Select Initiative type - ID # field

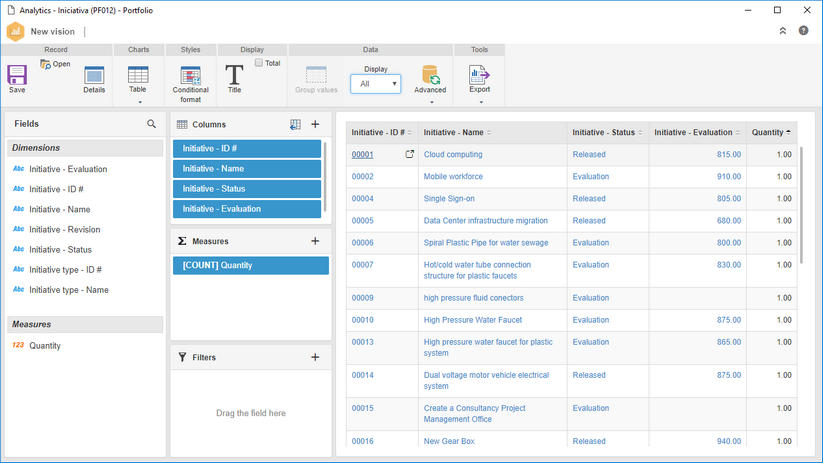pos(66,270)
